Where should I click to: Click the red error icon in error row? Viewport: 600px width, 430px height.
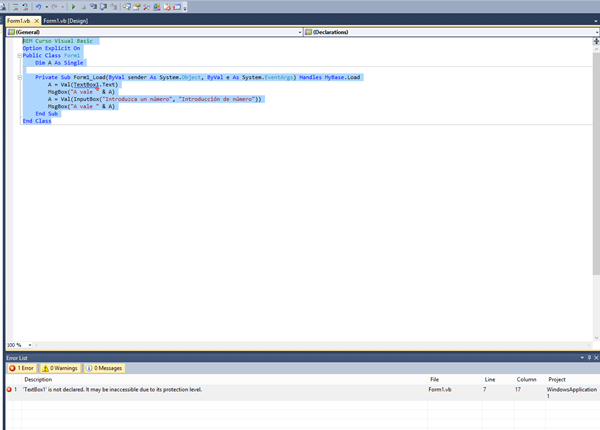(x=9, y=389)
